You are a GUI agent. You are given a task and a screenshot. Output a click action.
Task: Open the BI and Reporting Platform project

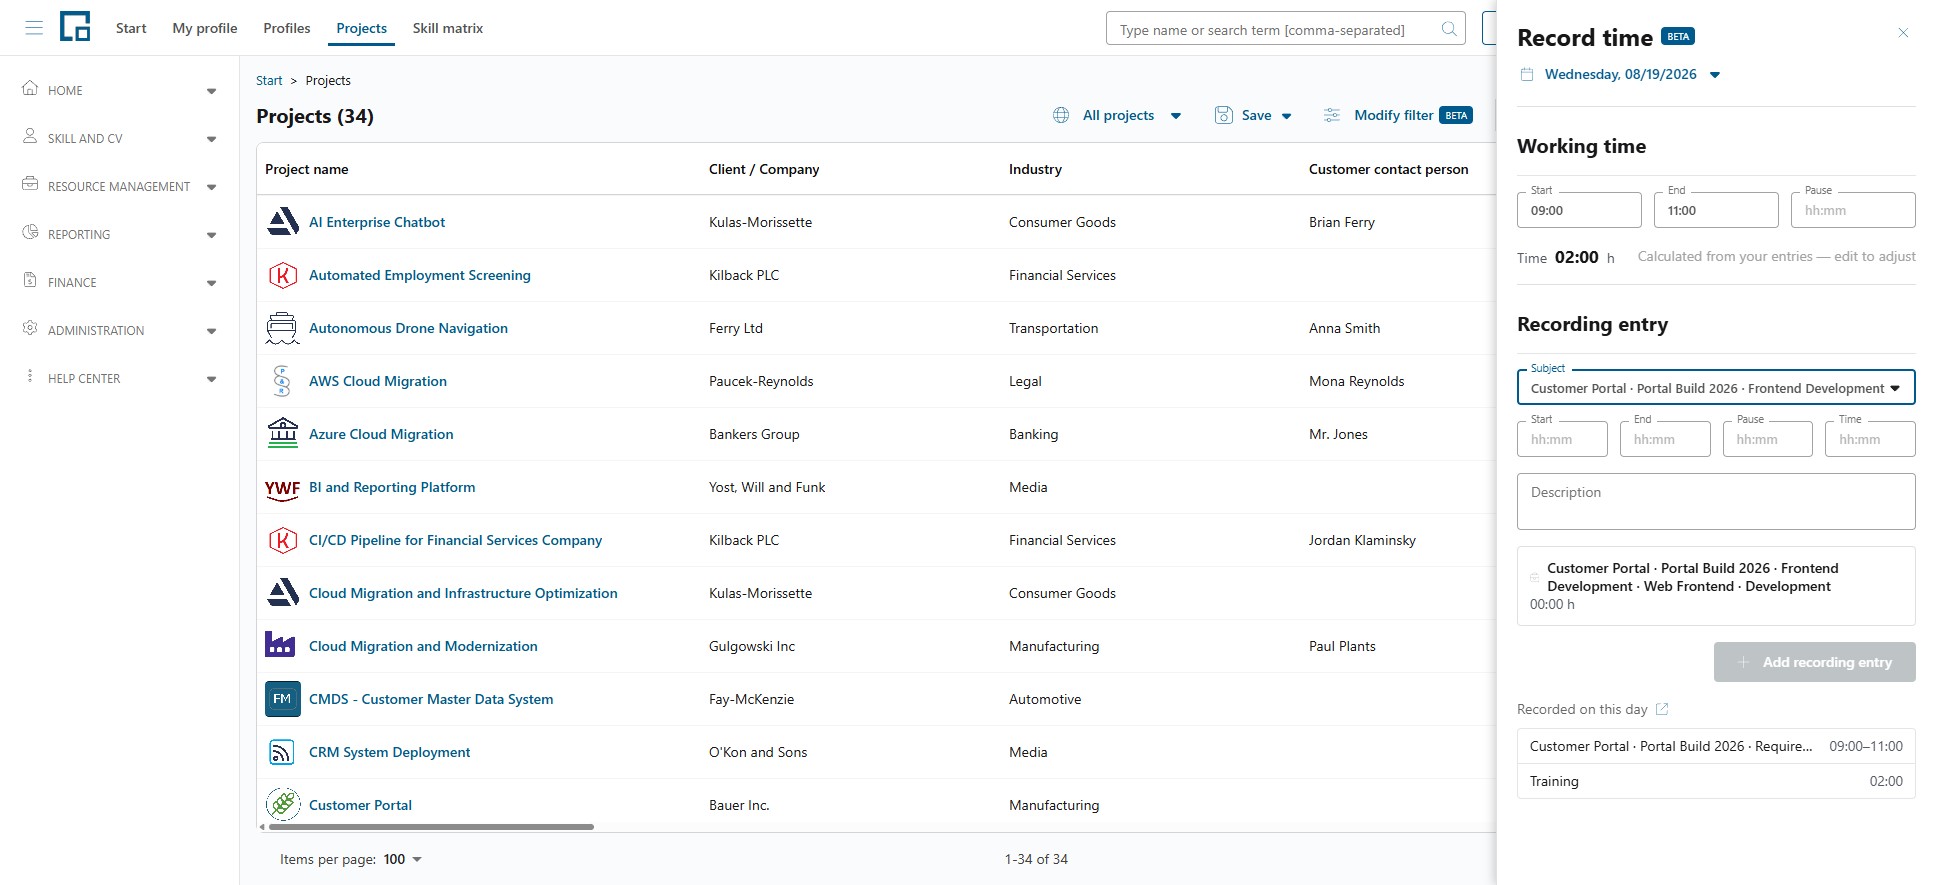(x=392, y=487)
